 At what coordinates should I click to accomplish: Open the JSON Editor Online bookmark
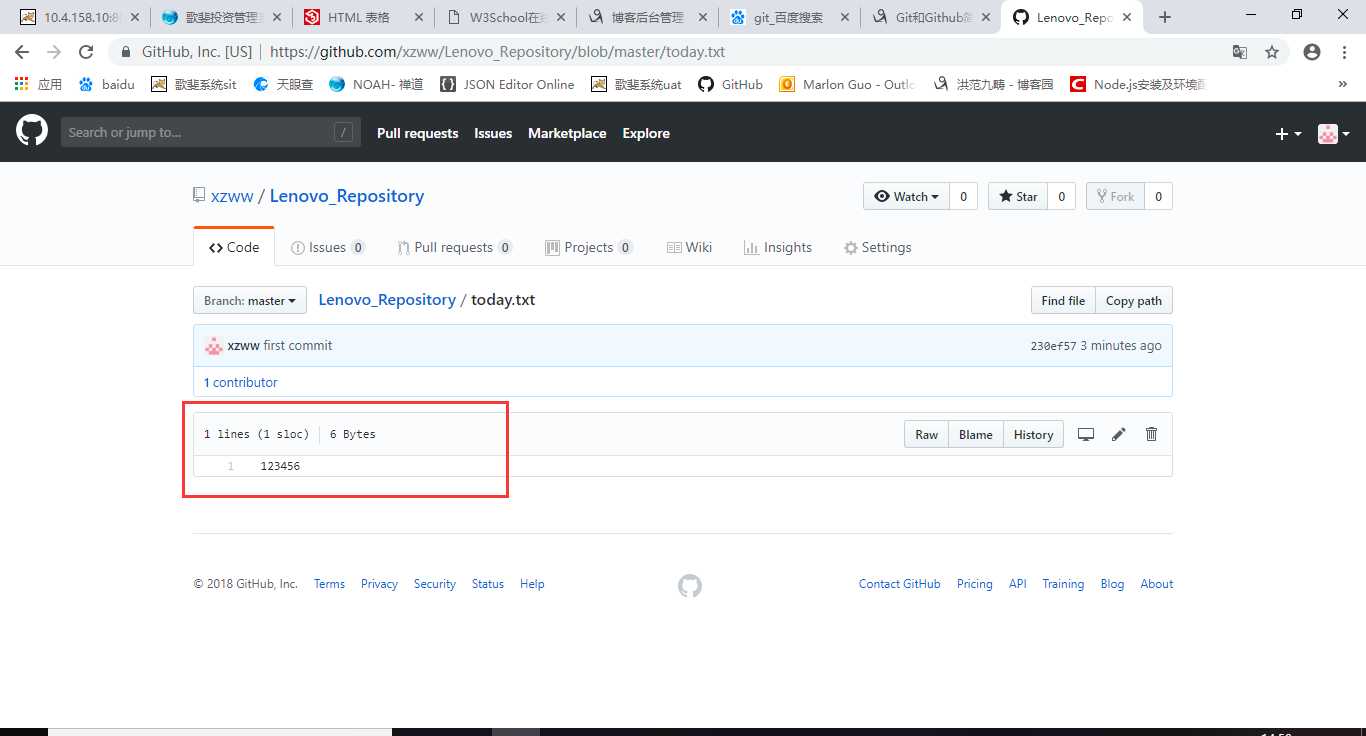pyautogui.click(x=507, y=84)
